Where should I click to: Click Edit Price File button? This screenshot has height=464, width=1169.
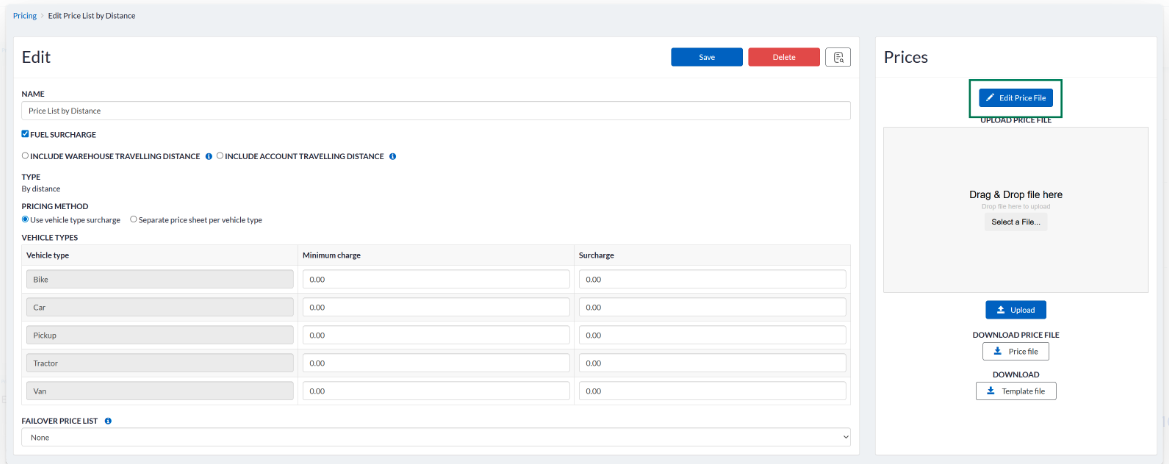pyautogui.click(x=1015, y=98)
